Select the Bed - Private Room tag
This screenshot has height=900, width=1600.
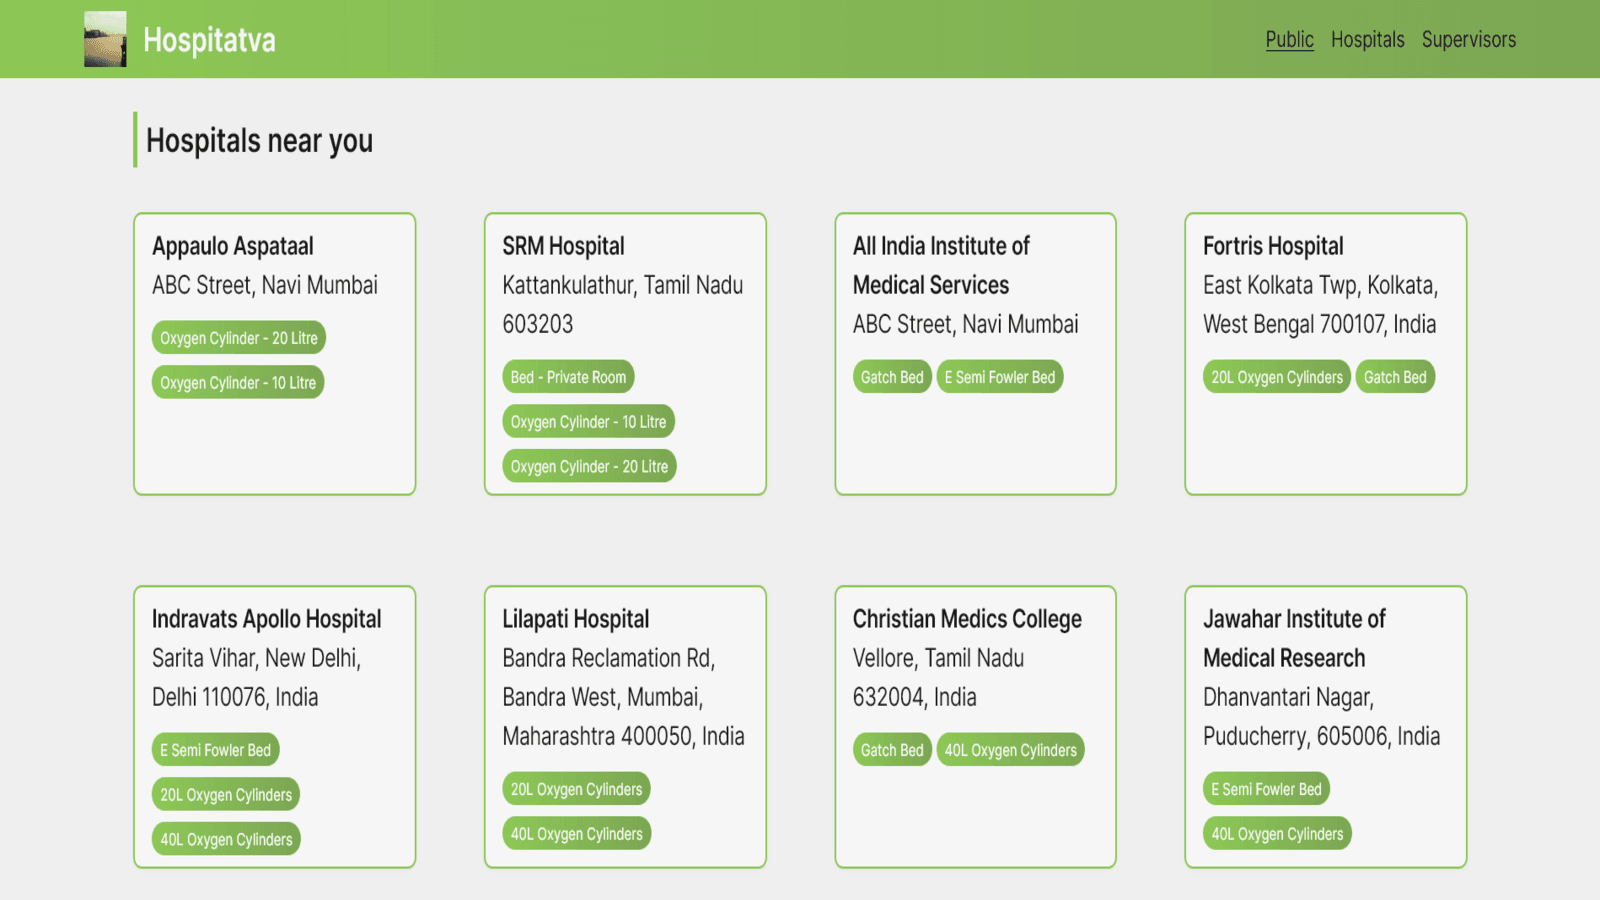(568, 377)
